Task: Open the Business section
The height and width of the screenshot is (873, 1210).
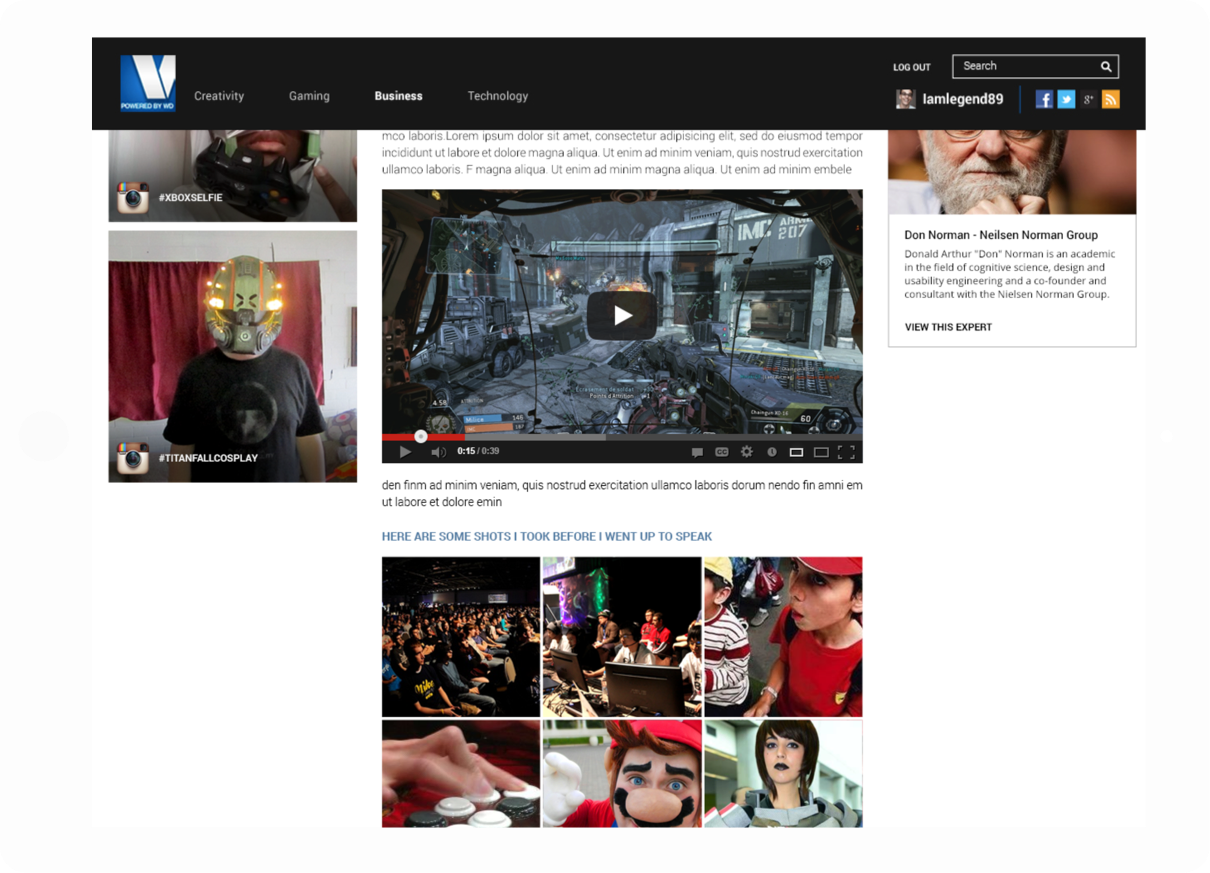Action: coord(398,96)
